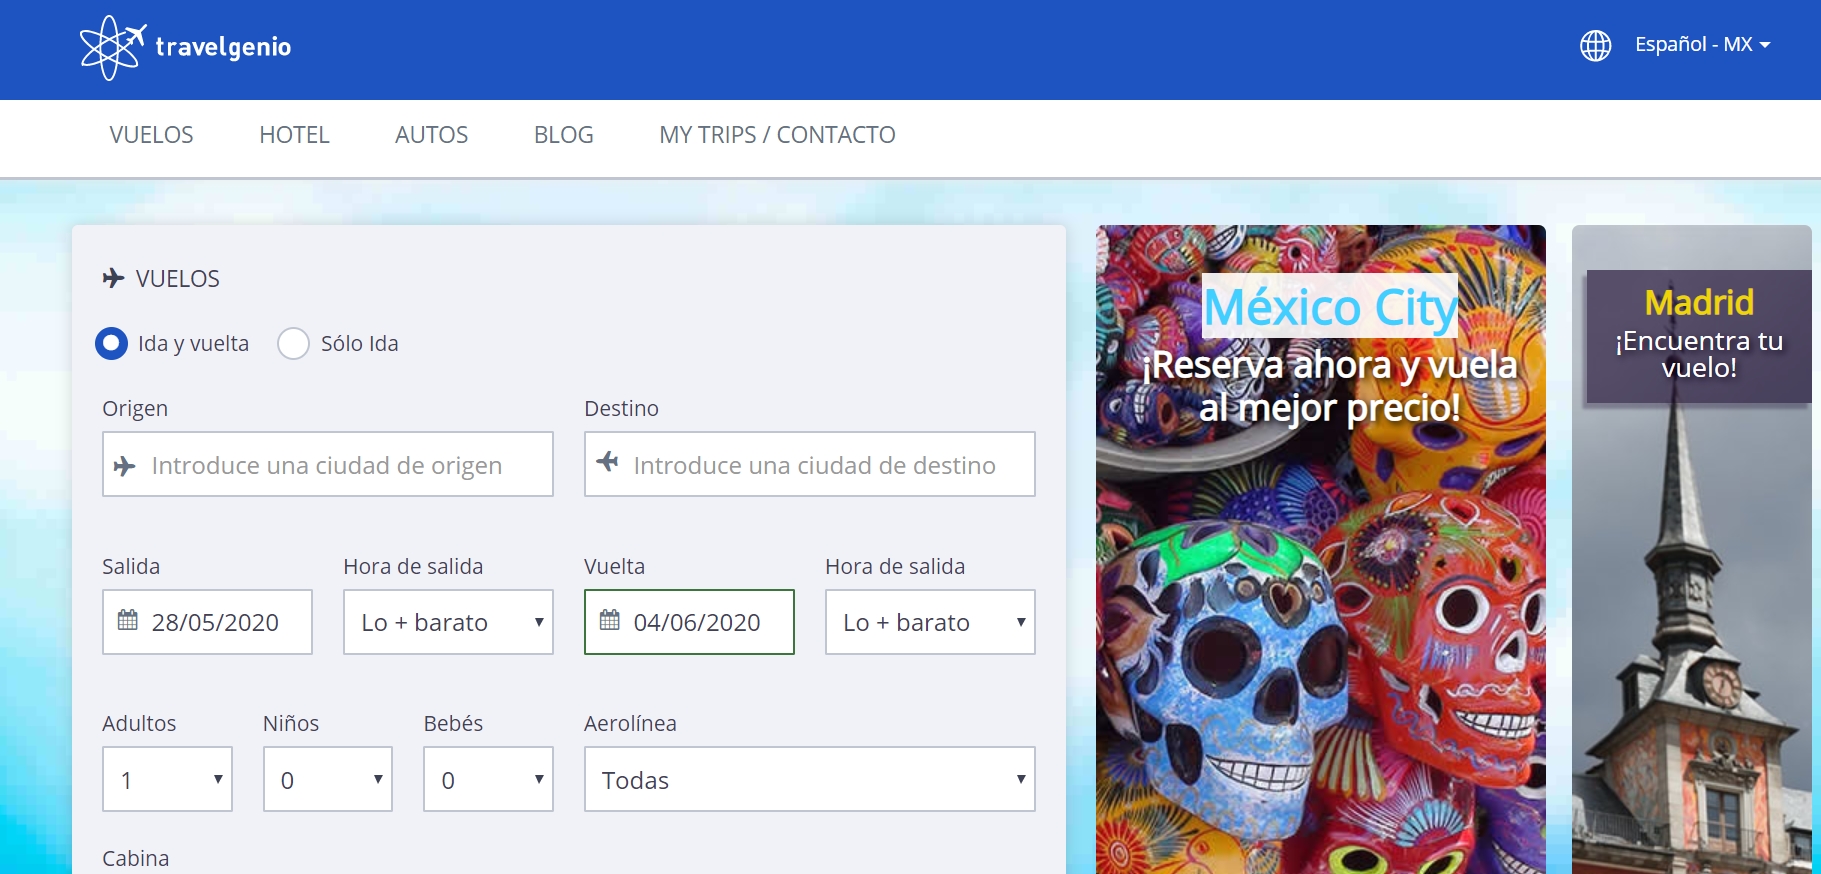Viewport: 1821px width, 874px height.
Task: Go to the HOTEL menu item
Action: [294, 135]
